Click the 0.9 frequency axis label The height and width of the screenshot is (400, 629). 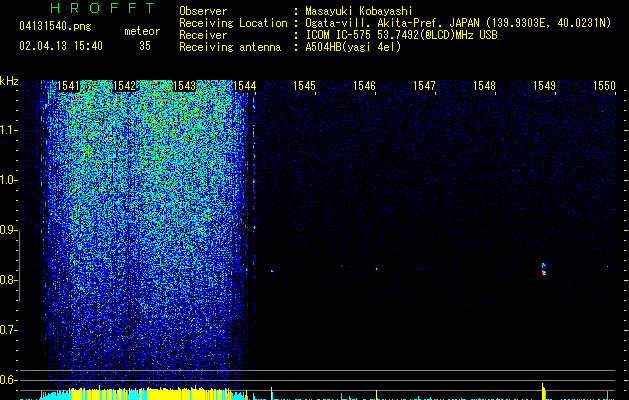coord(8,230)
